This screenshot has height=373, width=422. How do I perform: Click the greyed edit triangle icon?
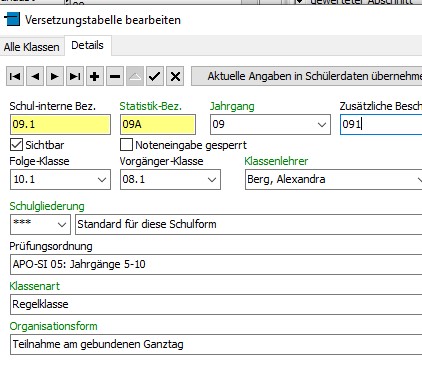click(135, 76)
